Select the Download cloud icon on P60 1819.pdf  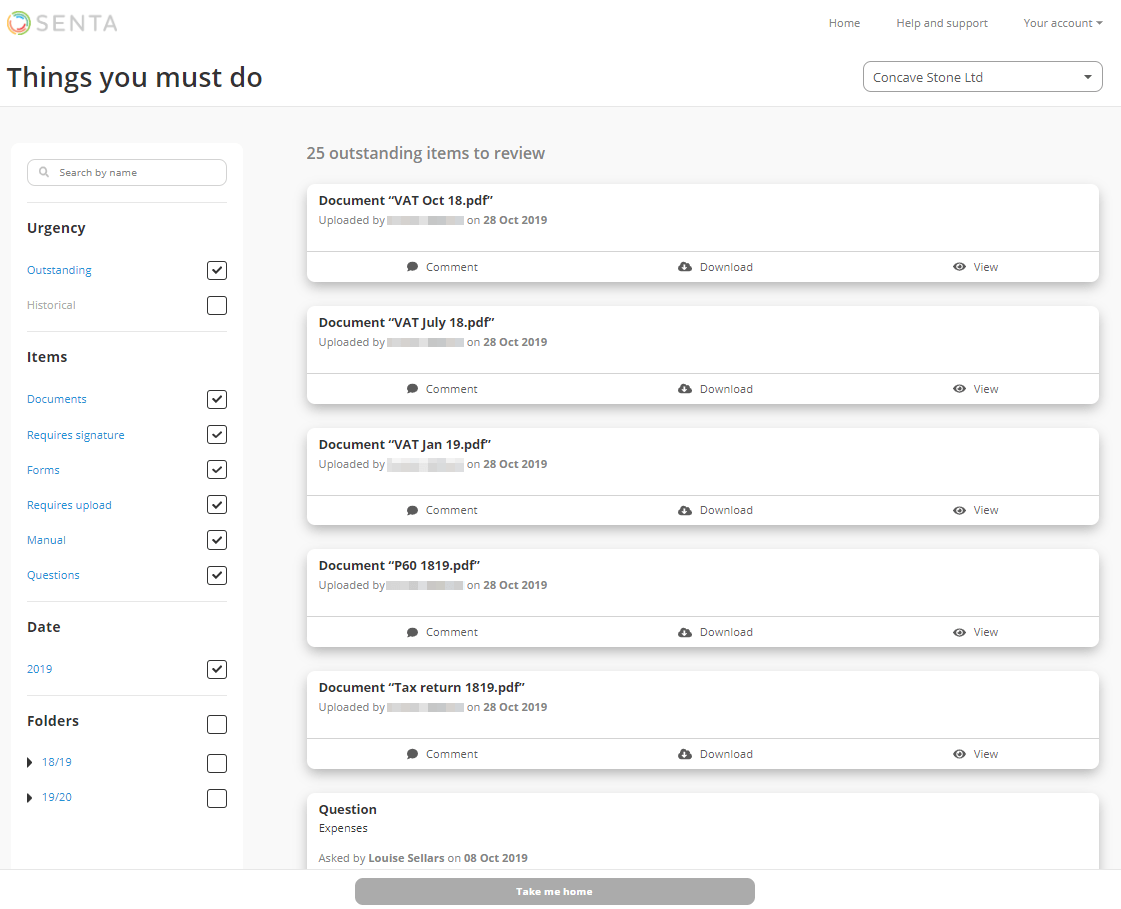pos(685,631)
